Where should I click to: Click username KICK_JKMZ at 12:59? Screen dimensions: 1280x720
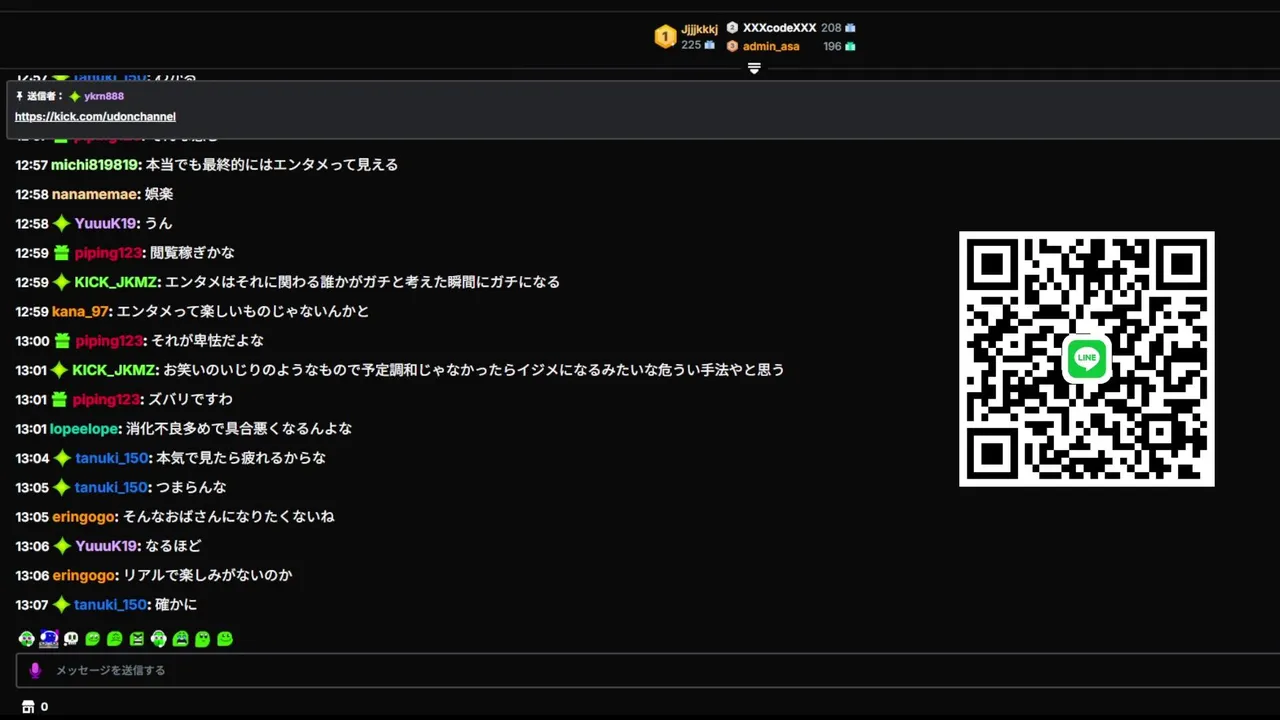116,282
